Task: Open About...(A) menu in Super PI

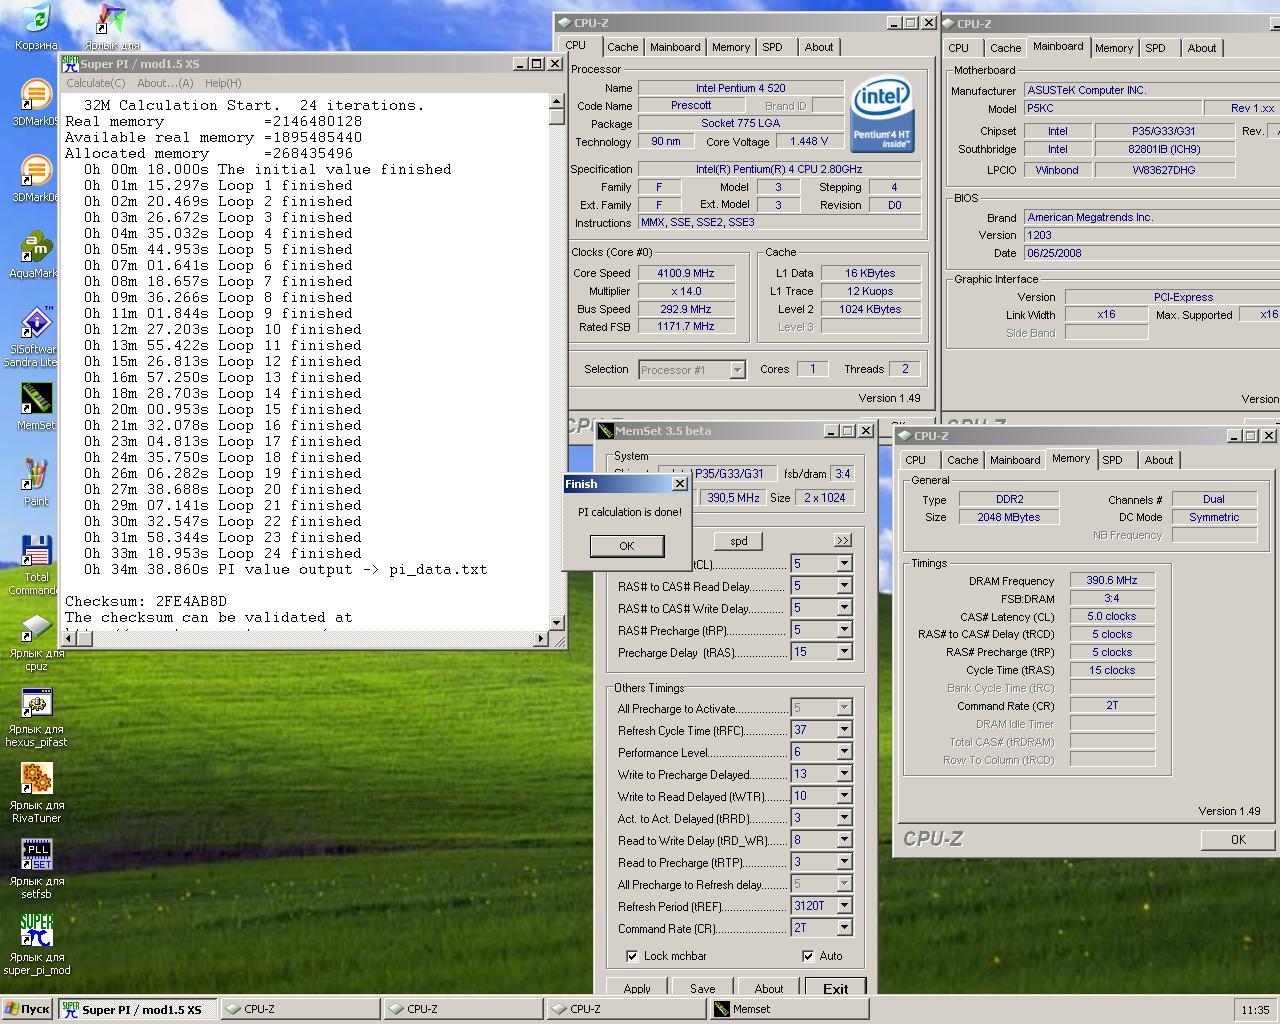Action: pyautogui.click(x=165, y=83)
